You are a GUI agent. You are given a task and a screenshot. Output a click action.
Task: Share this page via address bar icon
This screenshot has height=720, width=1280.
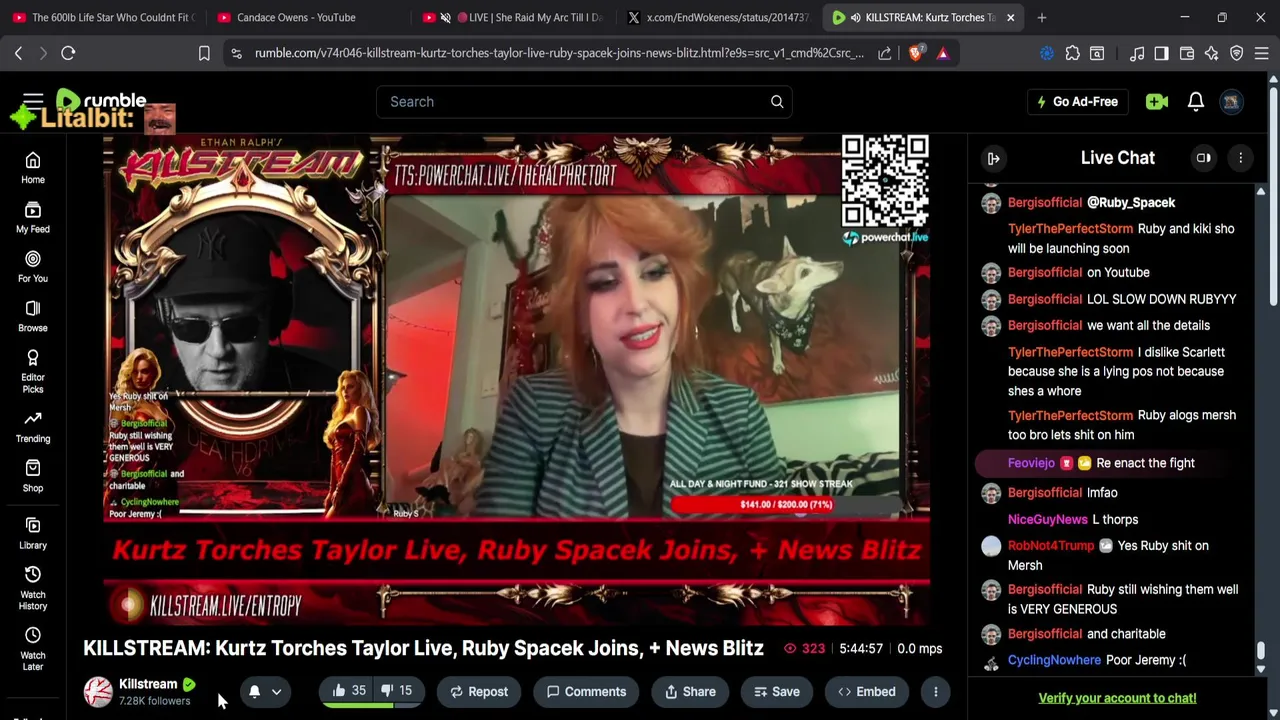[885, 53]
